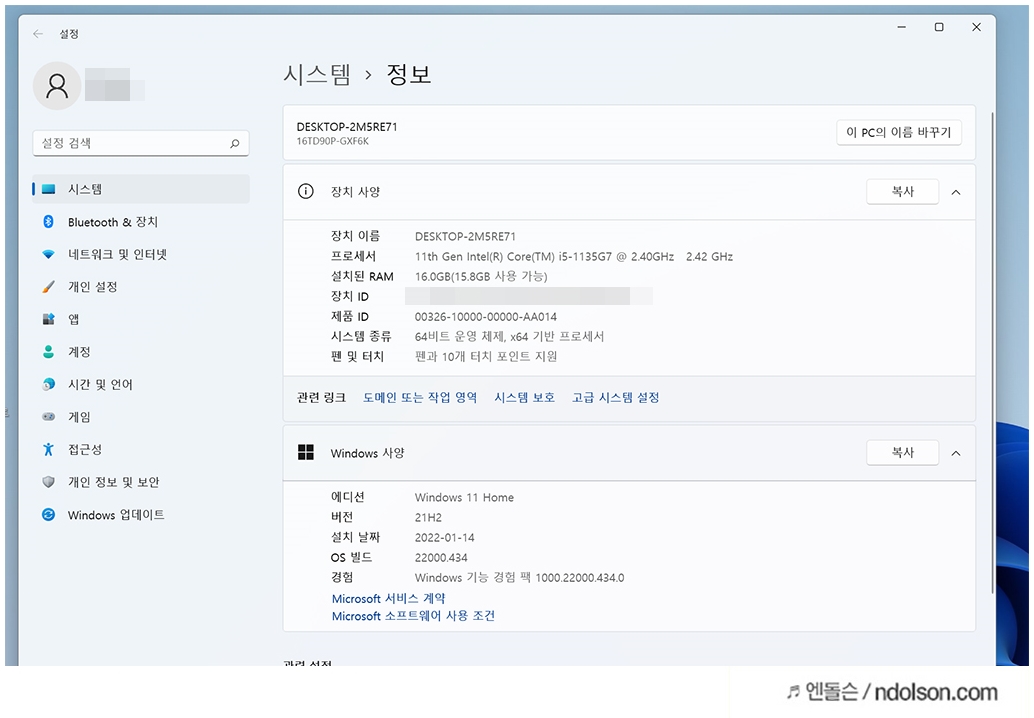Click edition value Windows 11 Home
Viewport: 1034px width, 718px height.
pos(464,497)
